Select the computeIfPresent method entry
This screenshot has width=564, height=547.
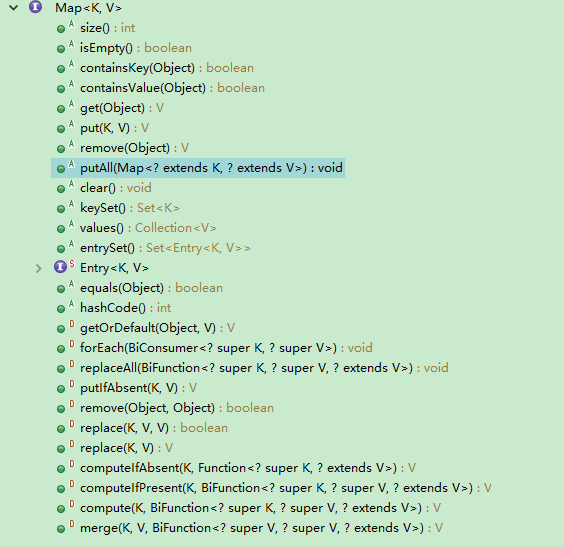click(286, 488)
